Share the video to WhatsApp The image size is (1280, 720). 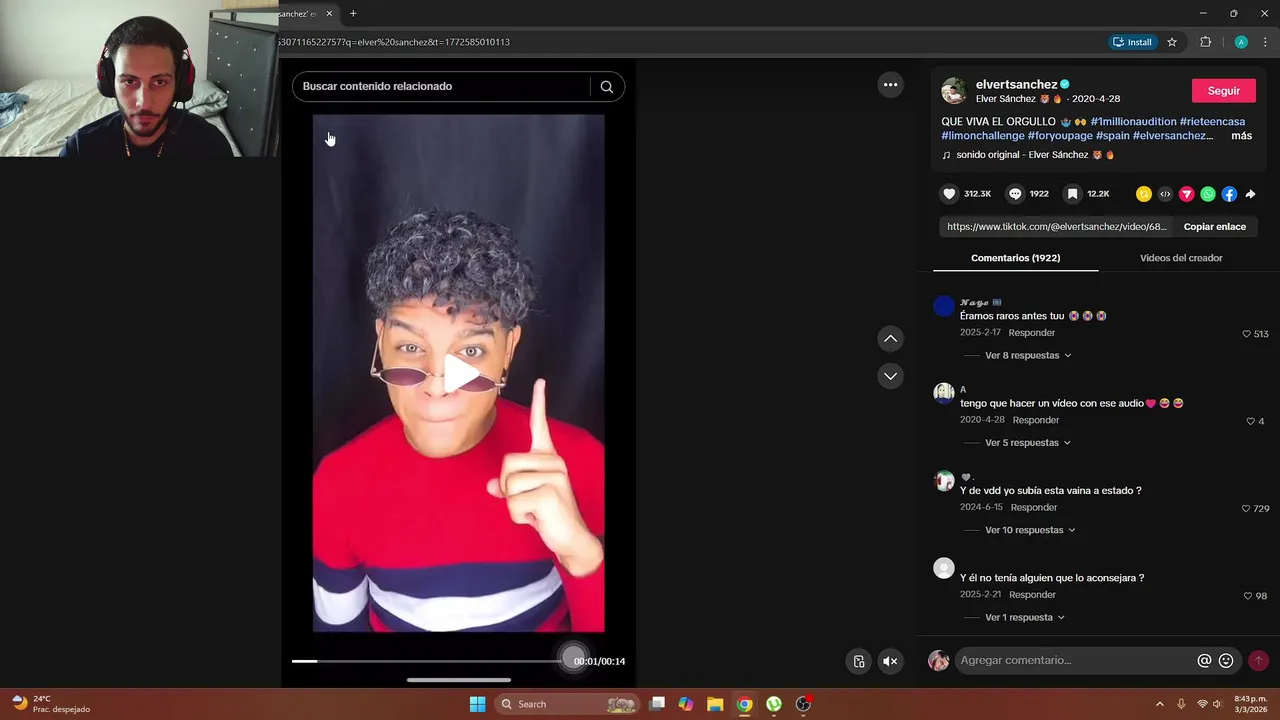coord(1208,194)
